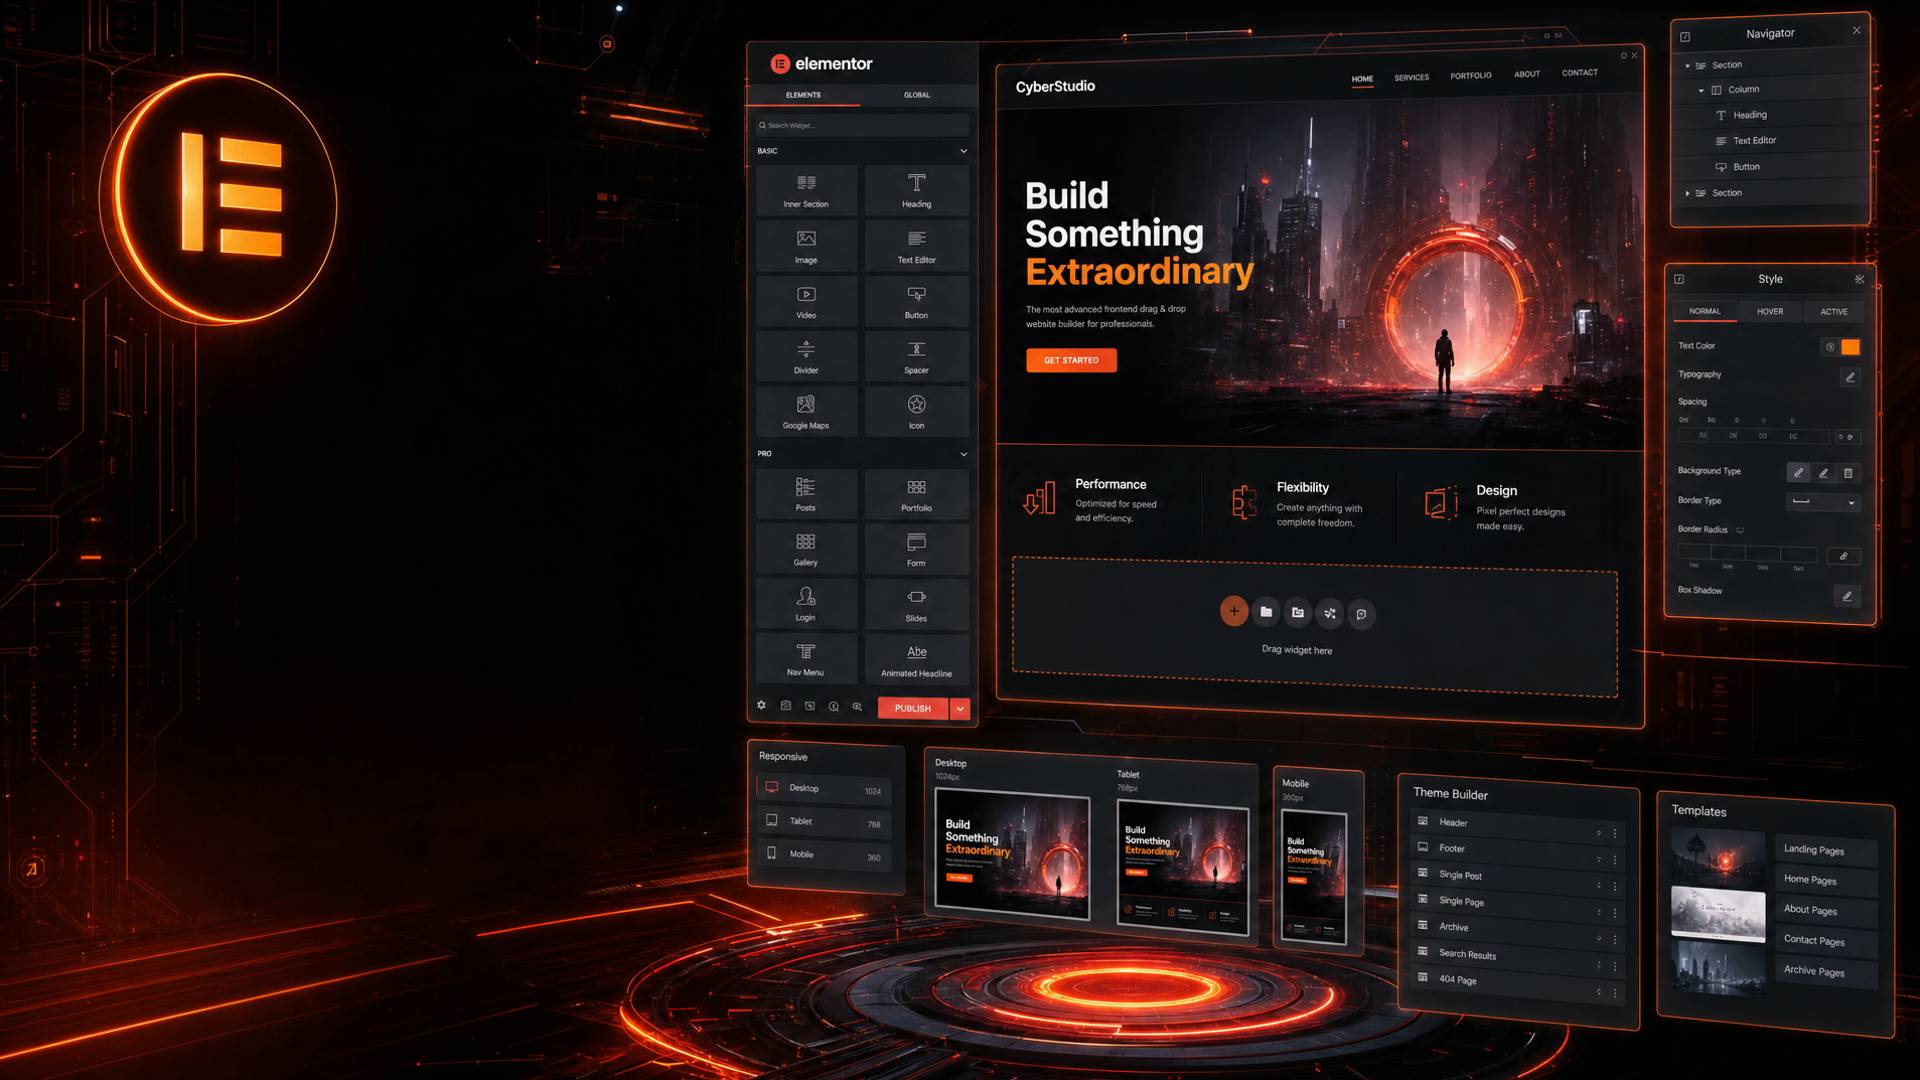
Task: Pick the Video widget
Action: click(x=806, y=301)
